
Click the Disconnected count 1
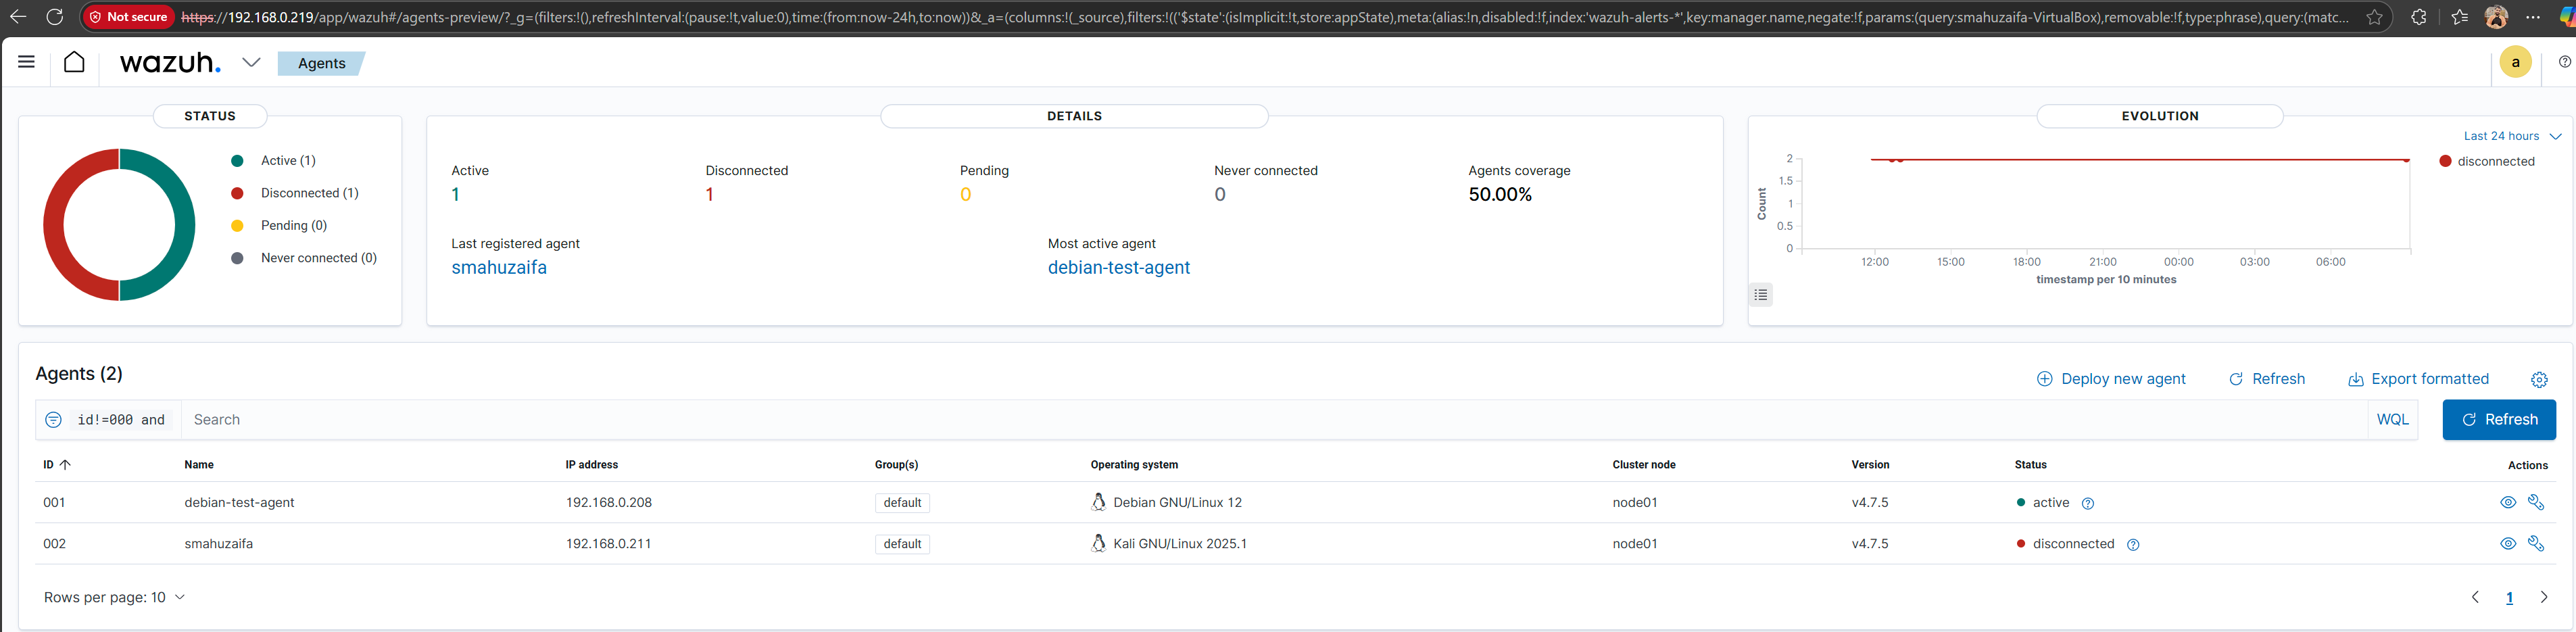(710, 194)
